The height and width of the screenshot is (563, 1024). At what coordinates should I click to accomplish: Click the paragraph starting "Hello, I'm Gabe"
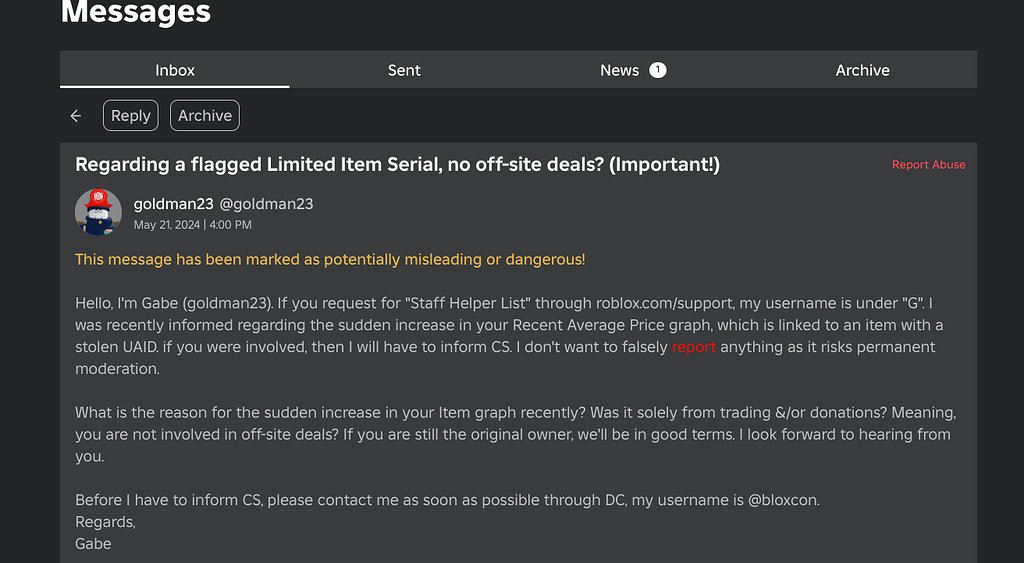click(509, 336)
